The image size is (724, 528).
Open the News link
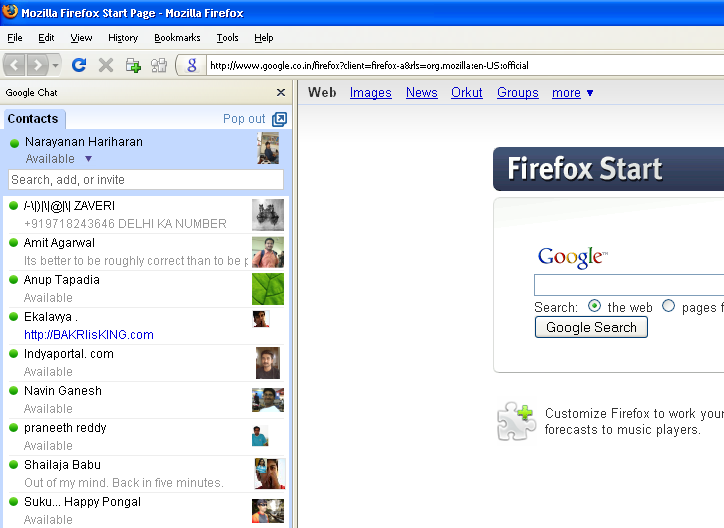pyautogui.click(x=422, y=93)
